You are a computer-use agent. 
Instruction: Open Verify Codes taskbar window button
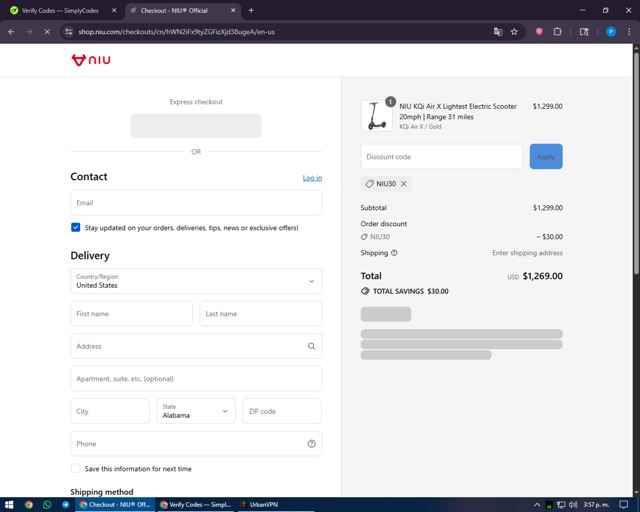pyautogui.click(x=196, y=505)
